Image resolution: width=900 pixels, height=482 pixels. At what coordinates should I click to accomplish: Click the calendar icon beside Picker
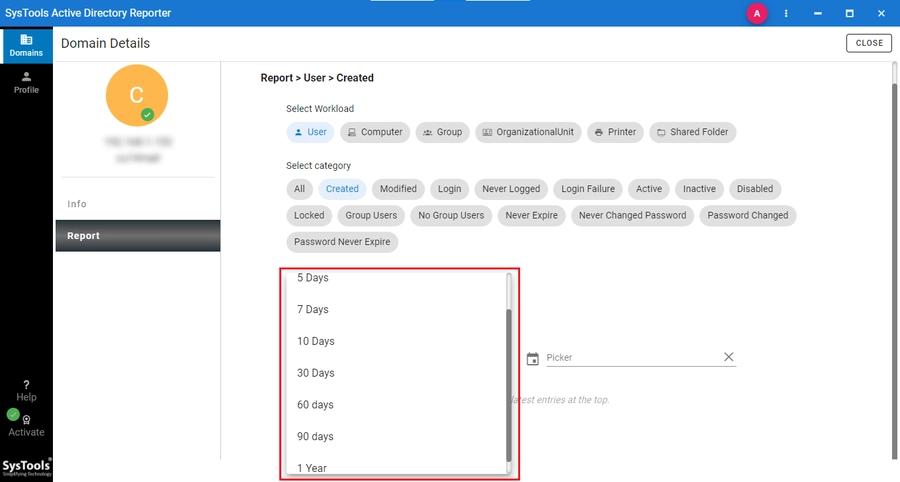point(533,359)
